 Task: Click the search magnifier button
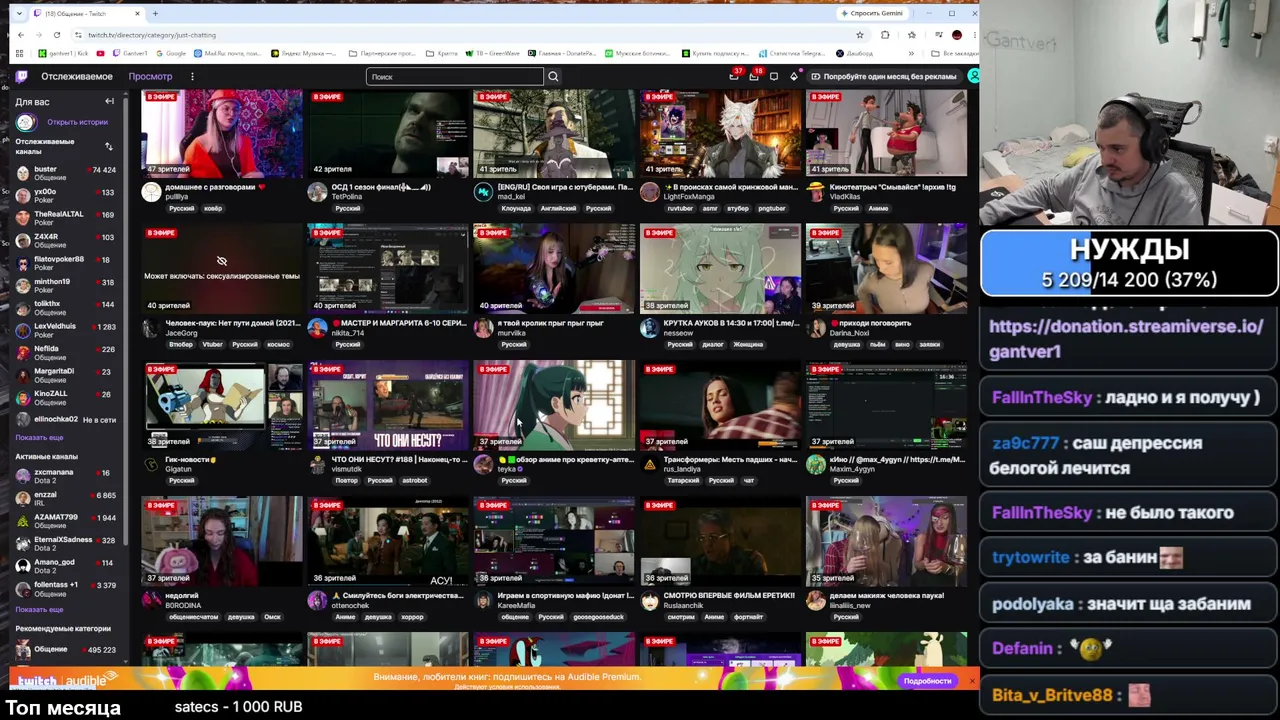pos(553,76)
